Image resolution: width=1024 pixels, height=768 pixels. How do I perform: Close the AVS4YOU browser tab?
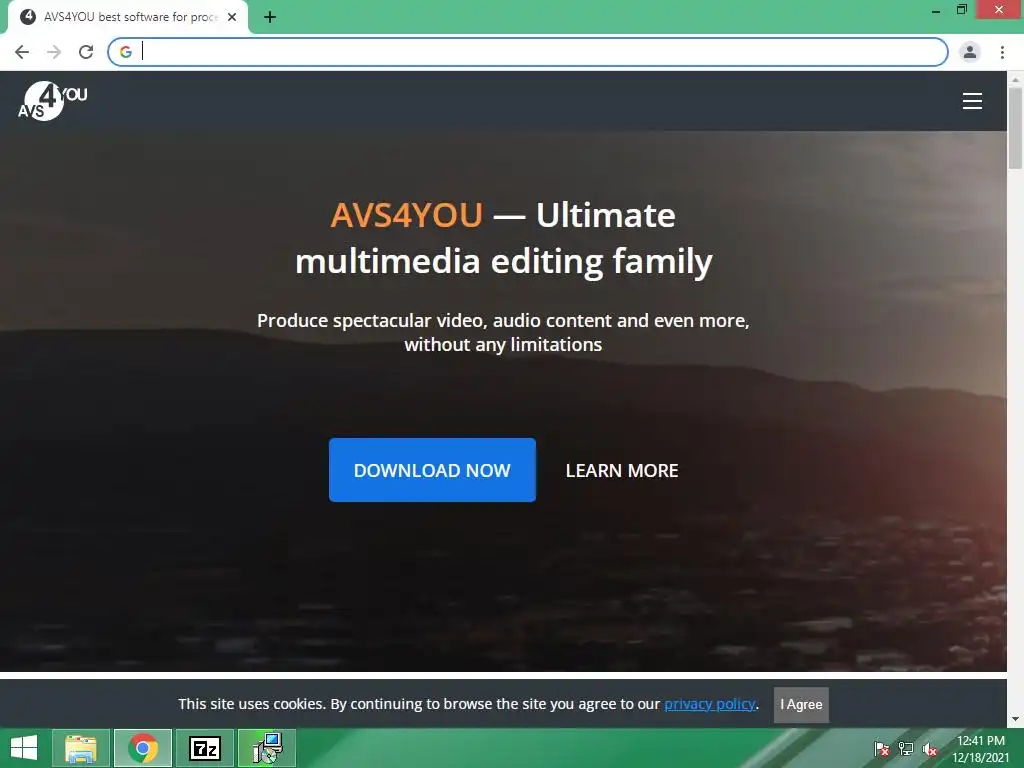232,18
